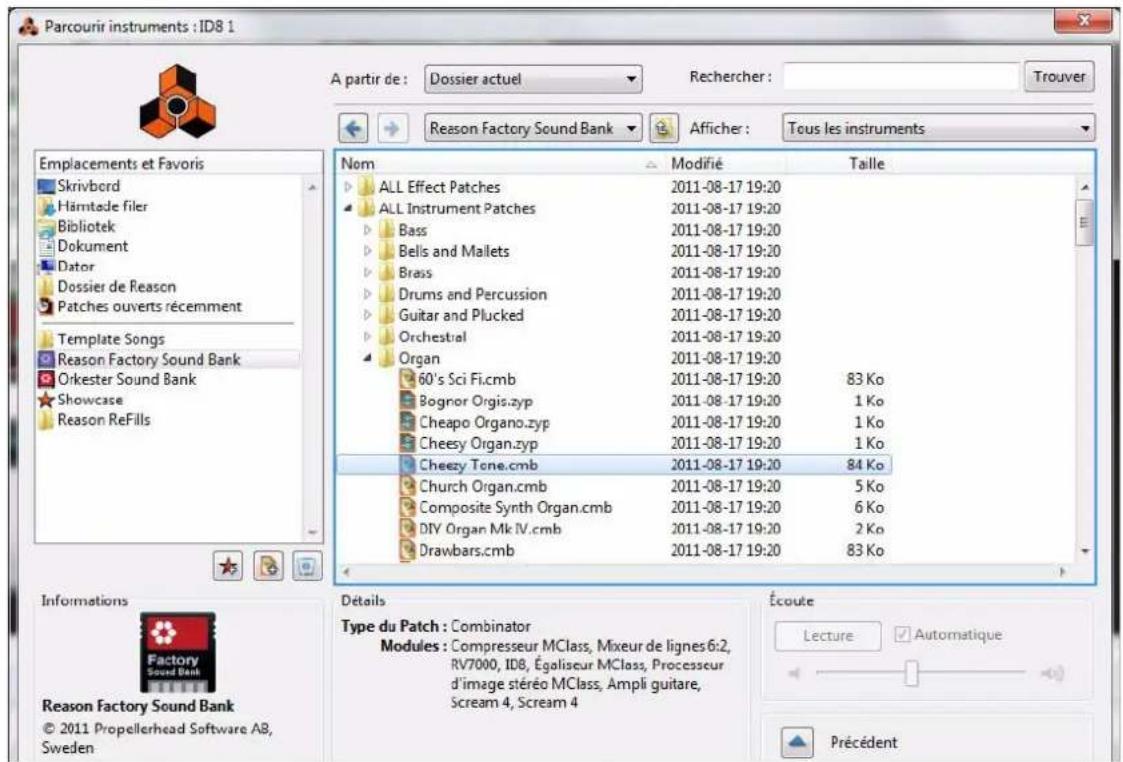Go back with the blue left arrow
This screenshot has width=1123, height=762.
coord(353,129)
